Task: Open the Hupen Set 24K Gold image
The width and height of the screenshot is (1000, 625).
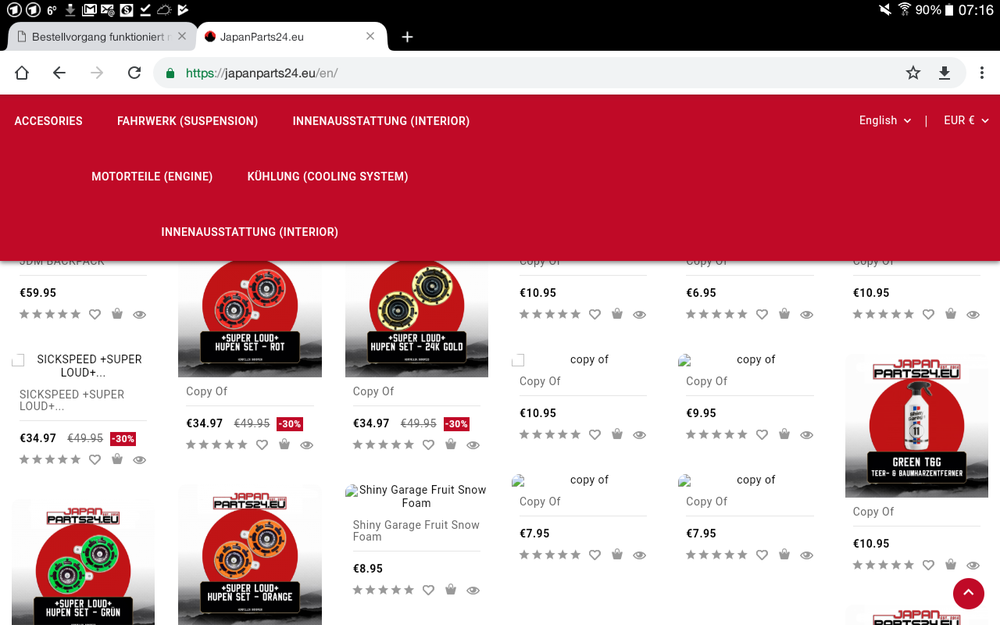Action: (x=416, y=319)
